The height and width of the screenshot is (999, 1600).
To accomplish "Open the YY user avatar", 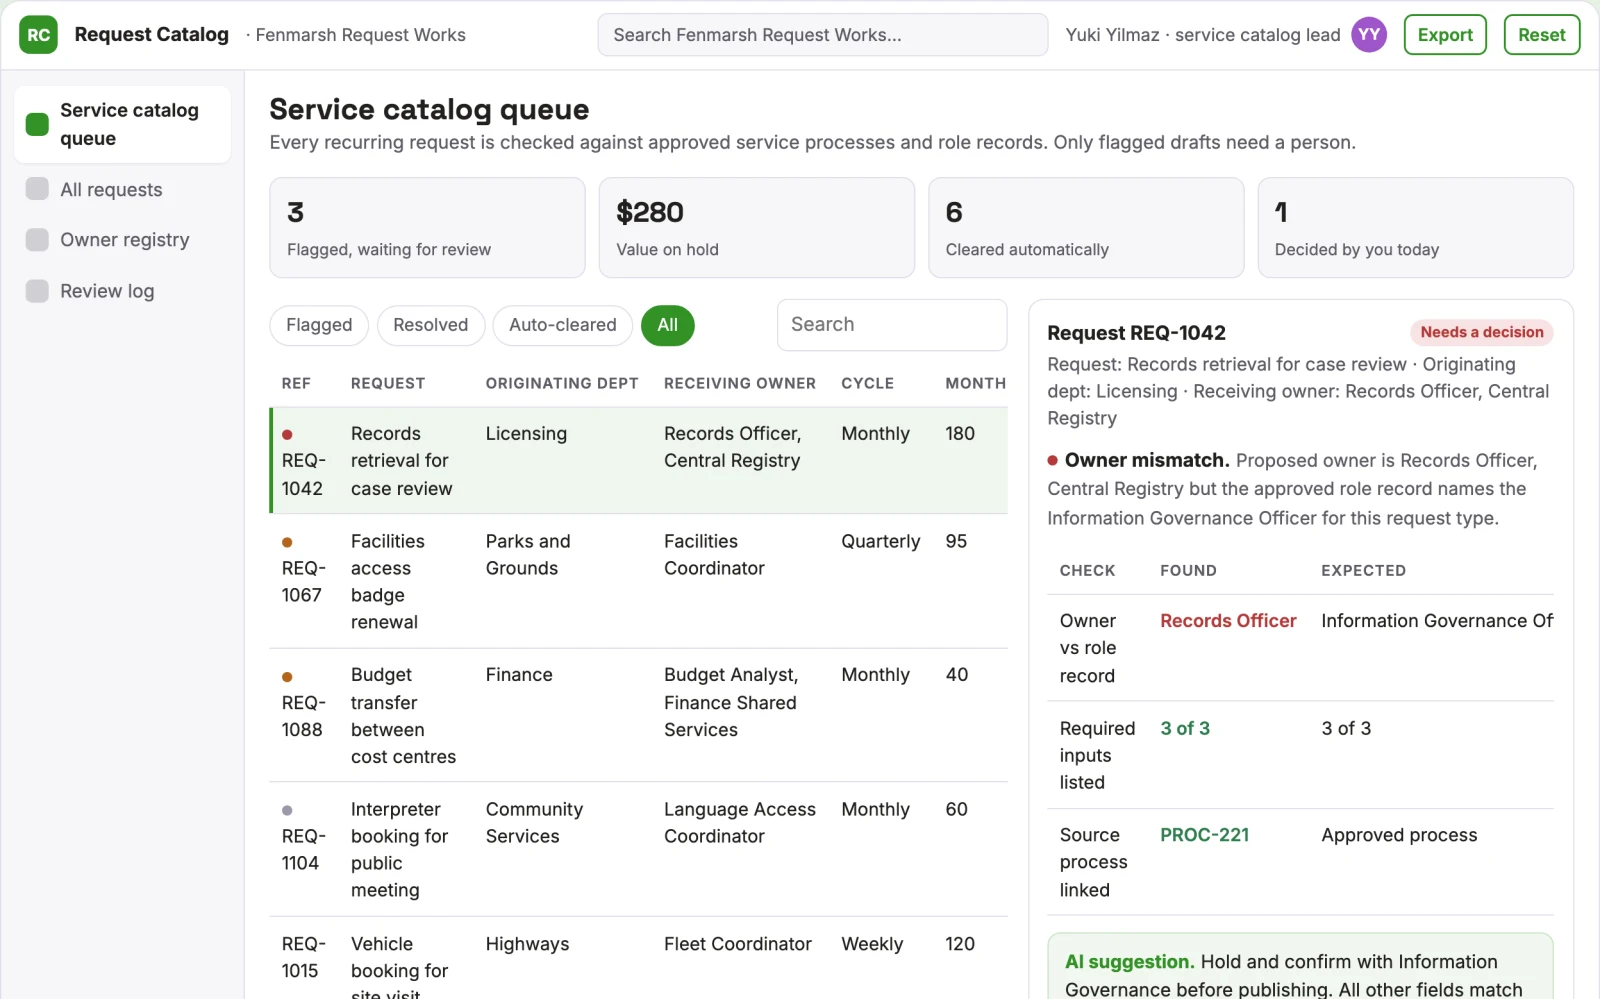I will coord(1369,35).
